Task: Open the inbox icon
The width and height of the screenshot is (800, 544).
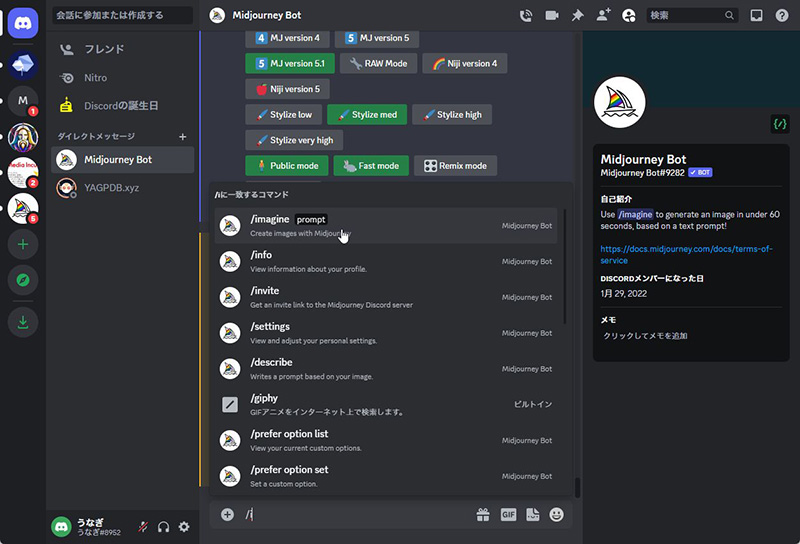Action: [x=756, y=15]
